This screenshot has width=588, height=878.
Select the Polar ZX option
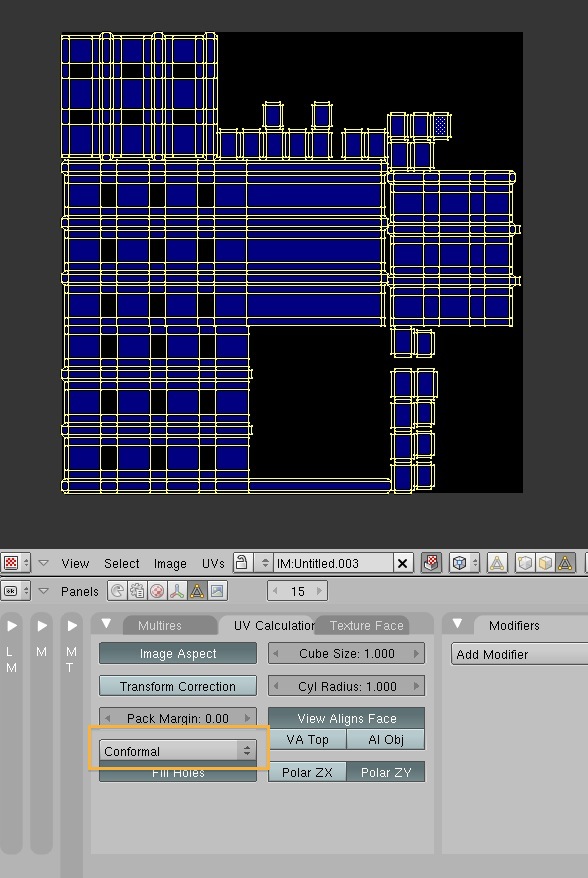[307, 772]
